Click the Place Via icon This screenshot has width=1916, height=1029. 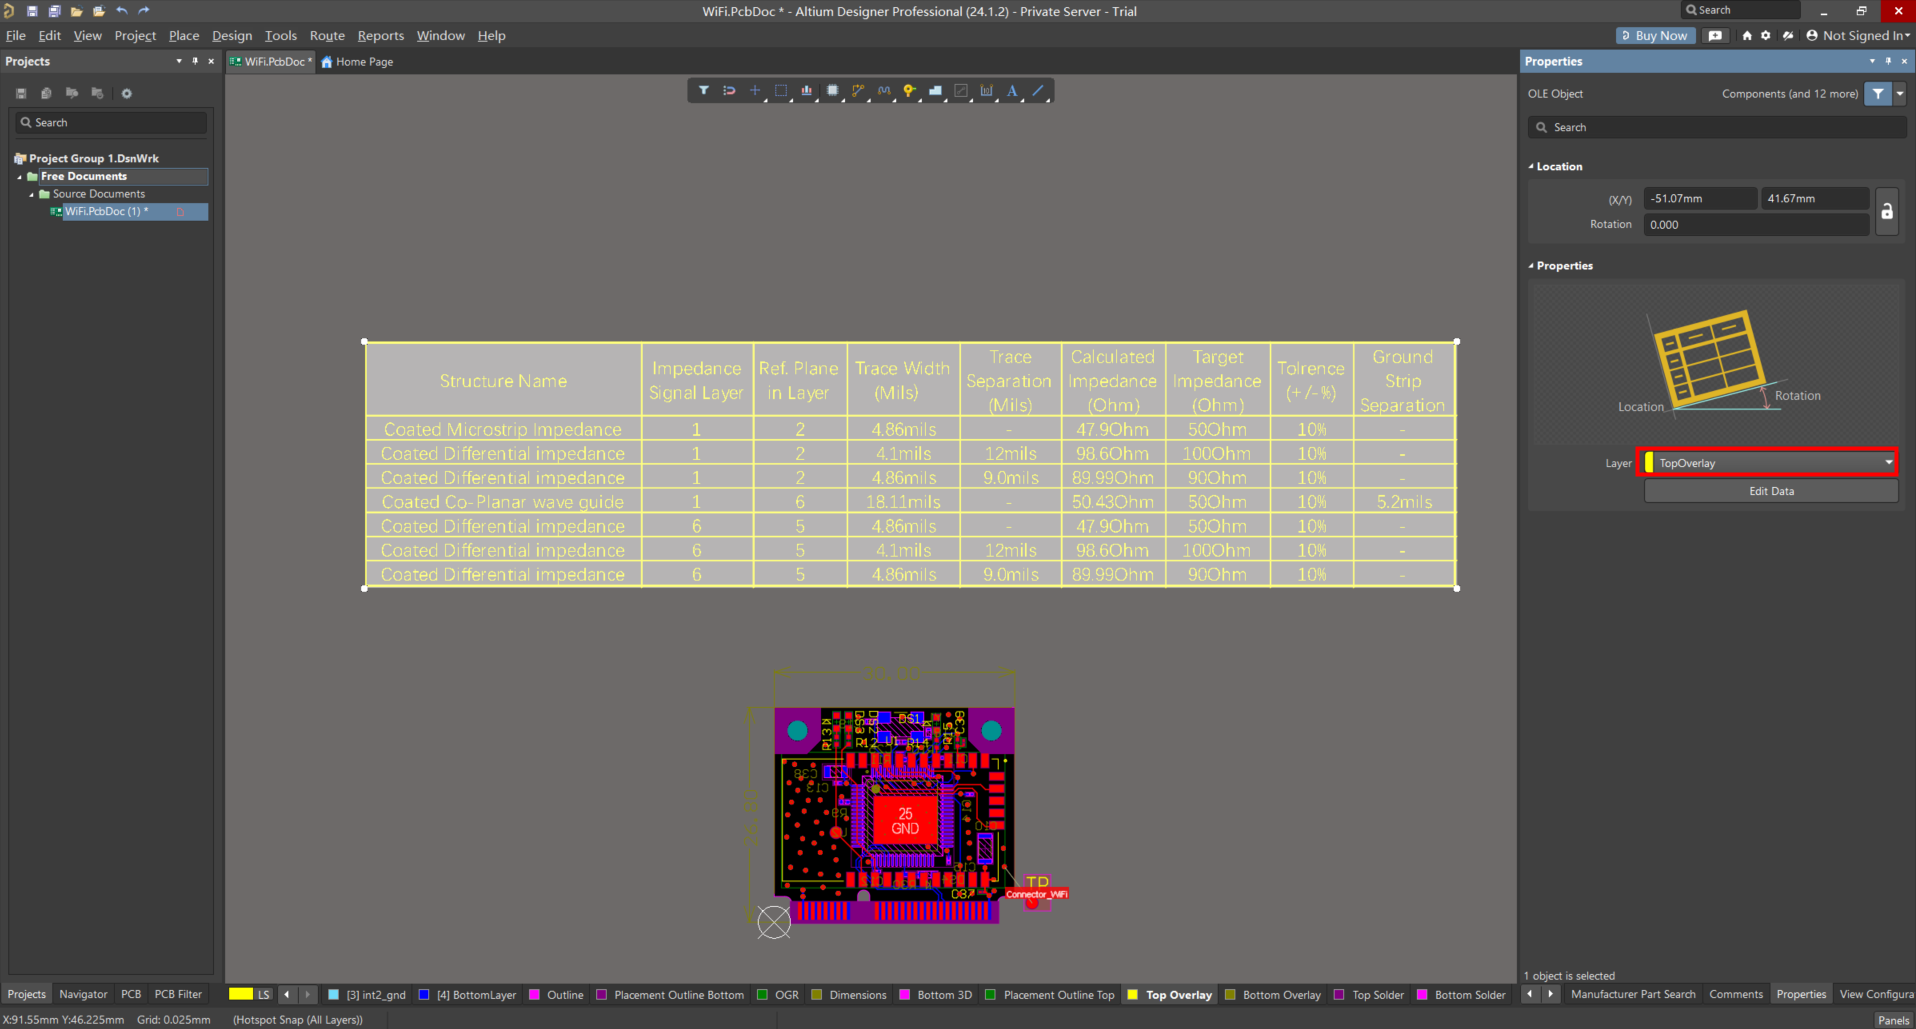click(x=909, y=91)
